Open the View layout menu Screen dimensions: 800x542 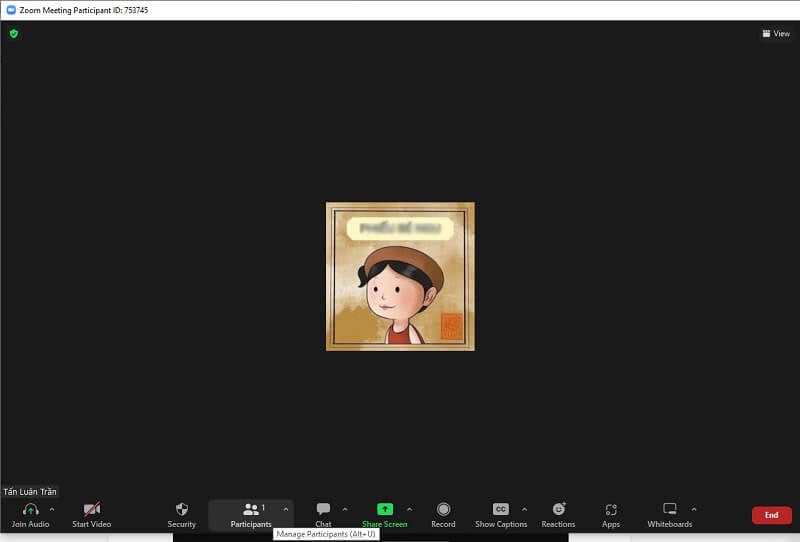point(776,34)
